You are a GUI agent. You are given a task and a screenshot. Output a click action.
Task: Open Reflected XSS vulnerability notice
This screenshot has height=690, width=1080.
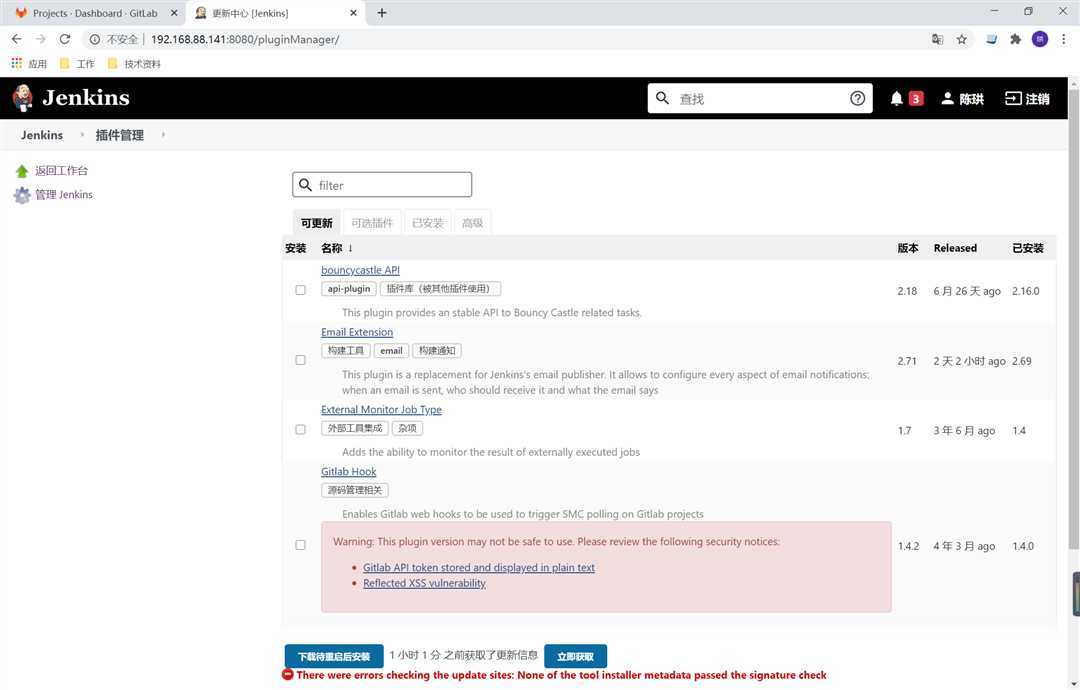pos(424,583)
